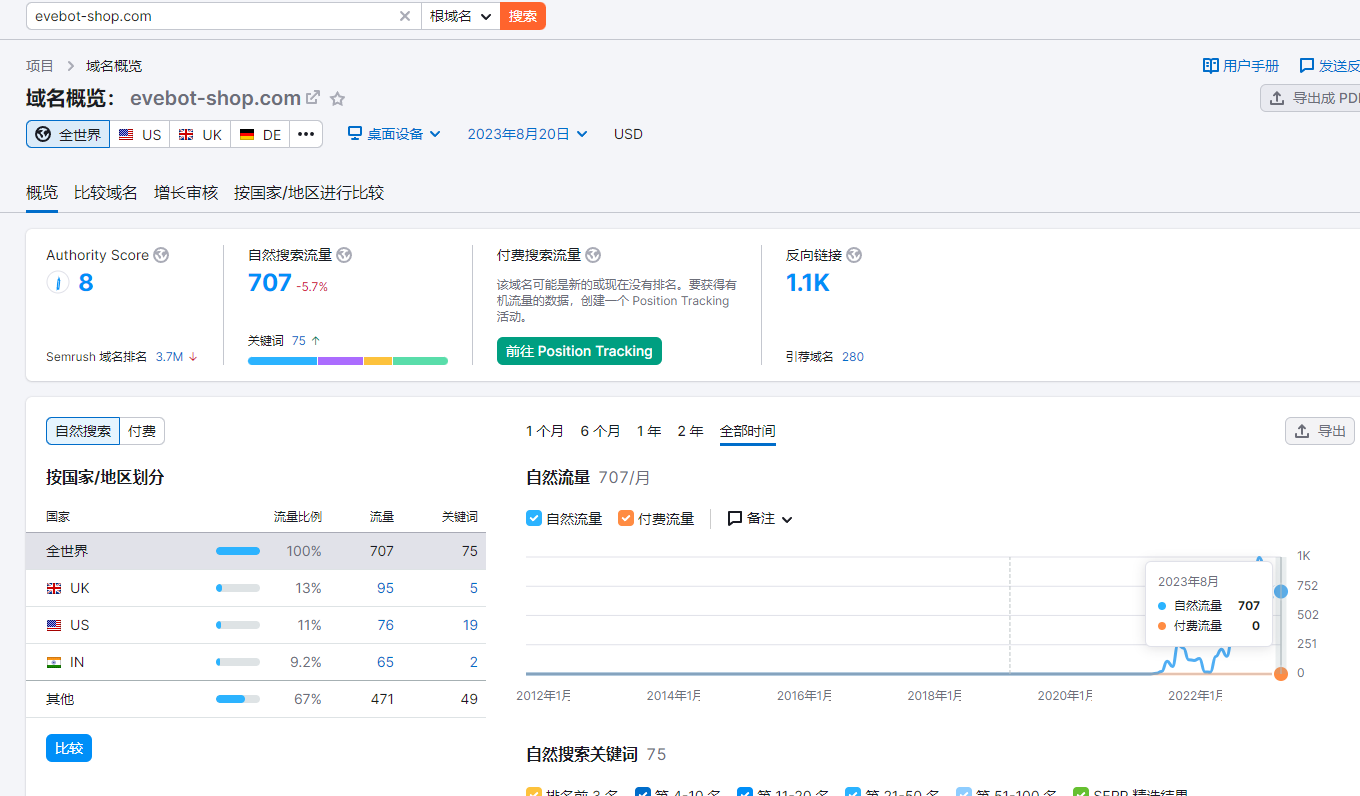
Task: Click 导出成 PDF button
Action: pyautogui.click(x=1312, y=98)
